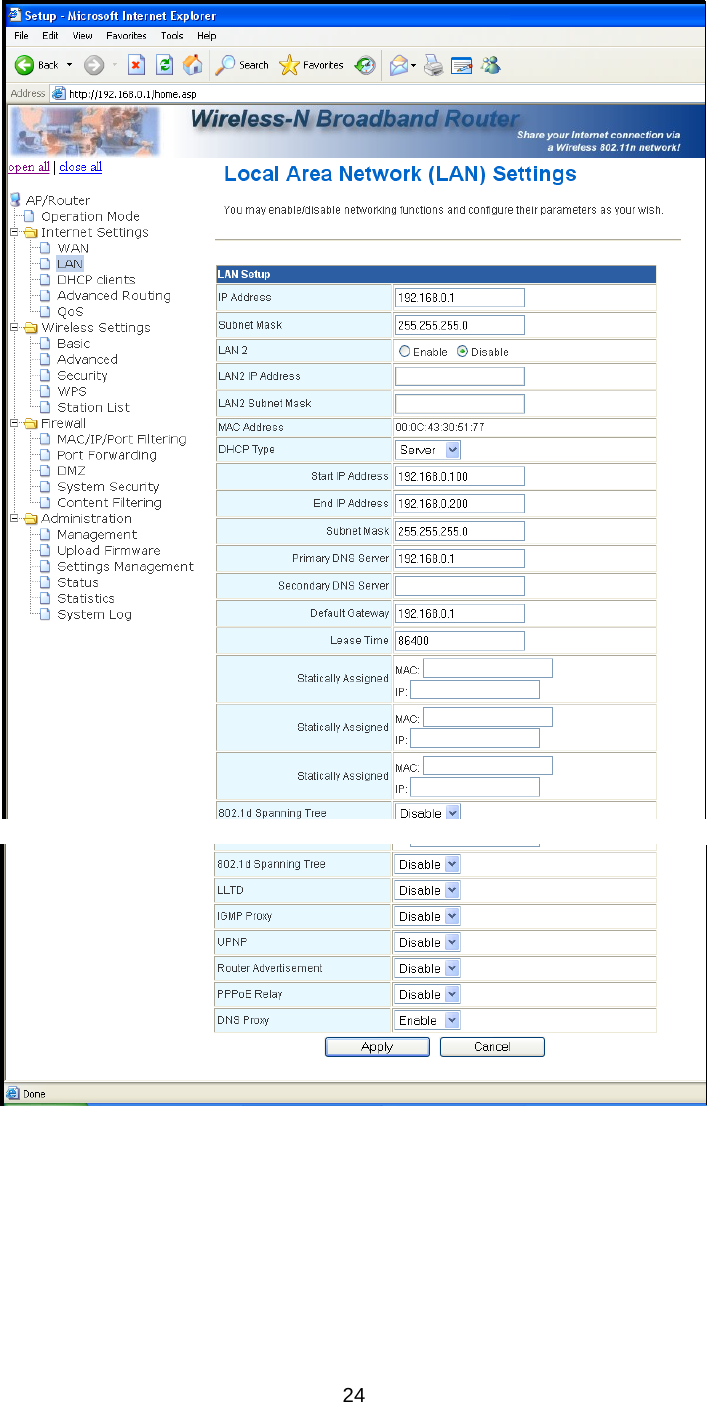Collapse the Wireless Settings tree folder
707x1402 pixels.
[14, 328]
